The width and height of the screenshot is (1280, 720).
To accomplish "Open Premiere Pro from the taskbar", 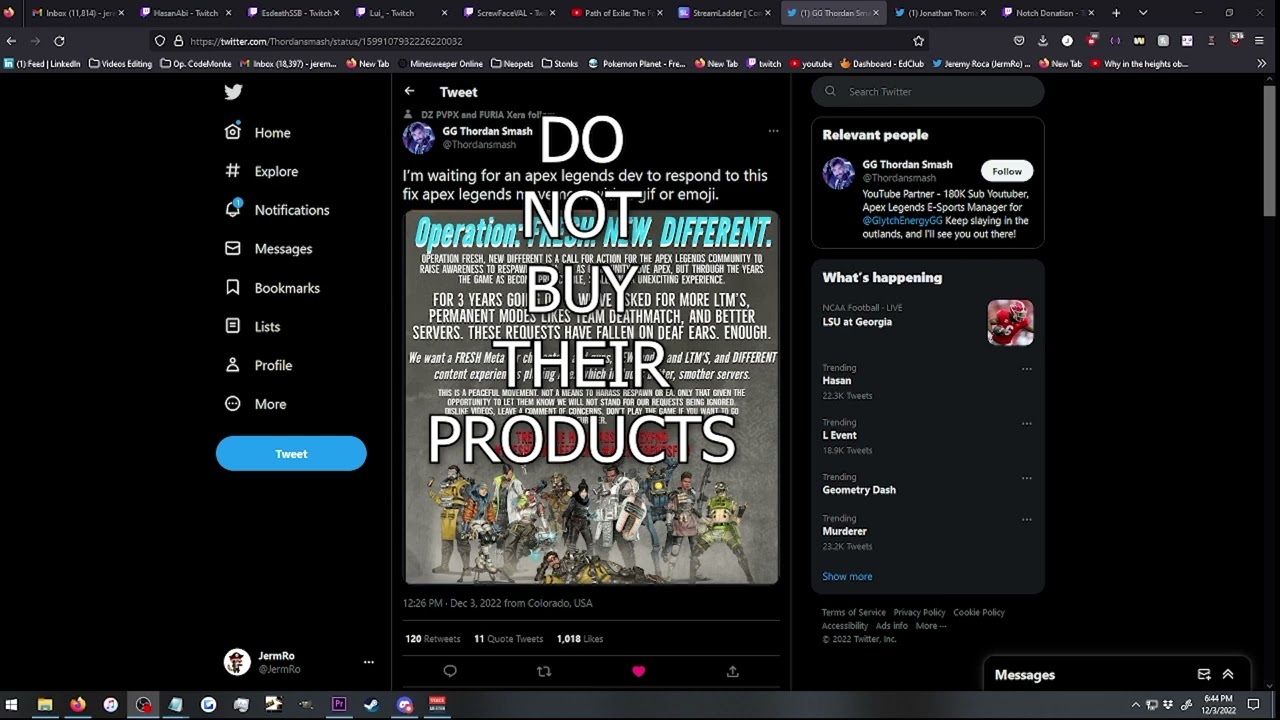I will pyautogui.click(x=338, y=704).
